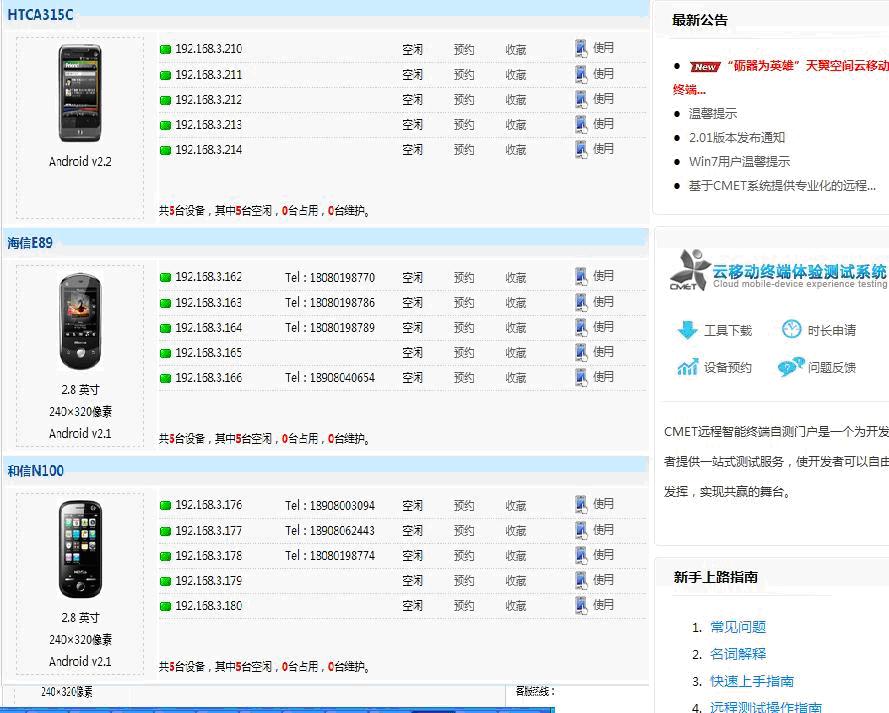Click the 最新公告 heading
The width and height of the screenshot is (889, 713).
coord(700,20)
